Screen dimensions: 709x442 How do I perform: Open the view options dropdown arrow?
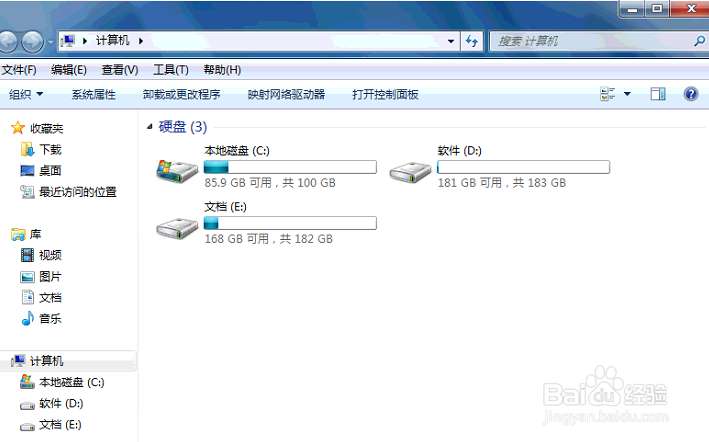coord(627,94)
